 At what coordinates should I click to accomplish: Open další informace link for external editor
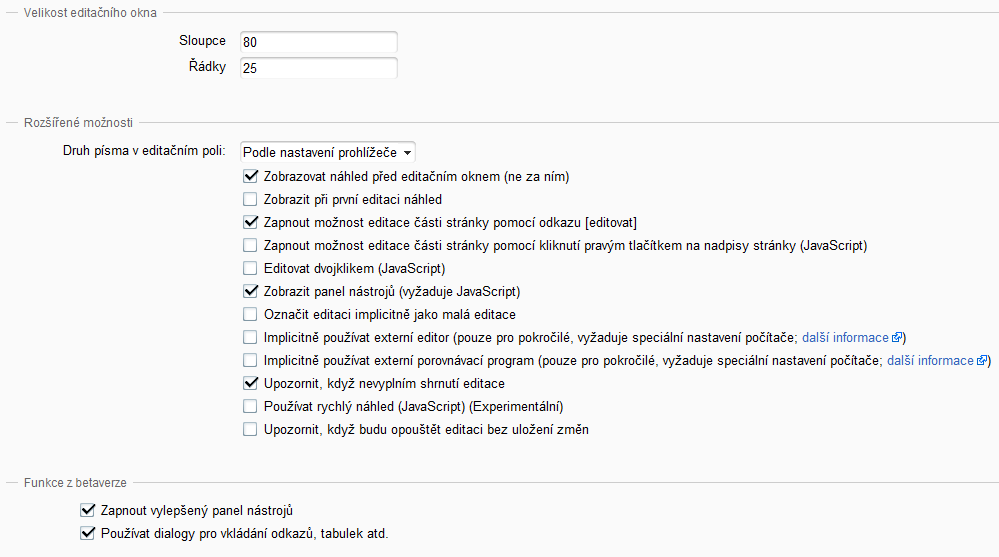pos(846,337)
